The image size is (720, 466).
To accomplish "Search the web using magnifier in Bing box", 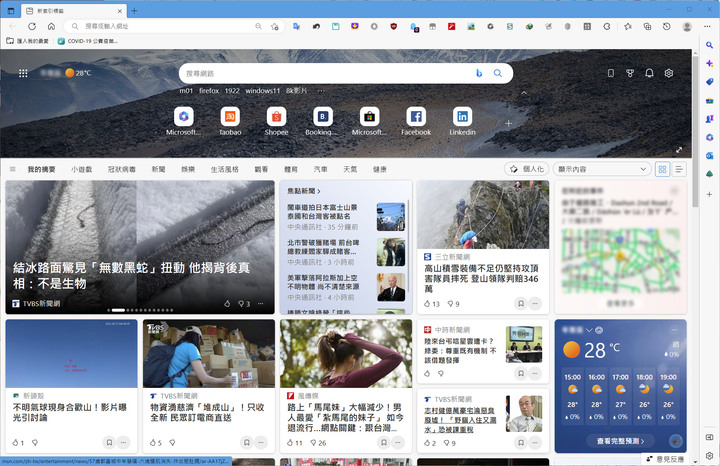I will [498, 73].
